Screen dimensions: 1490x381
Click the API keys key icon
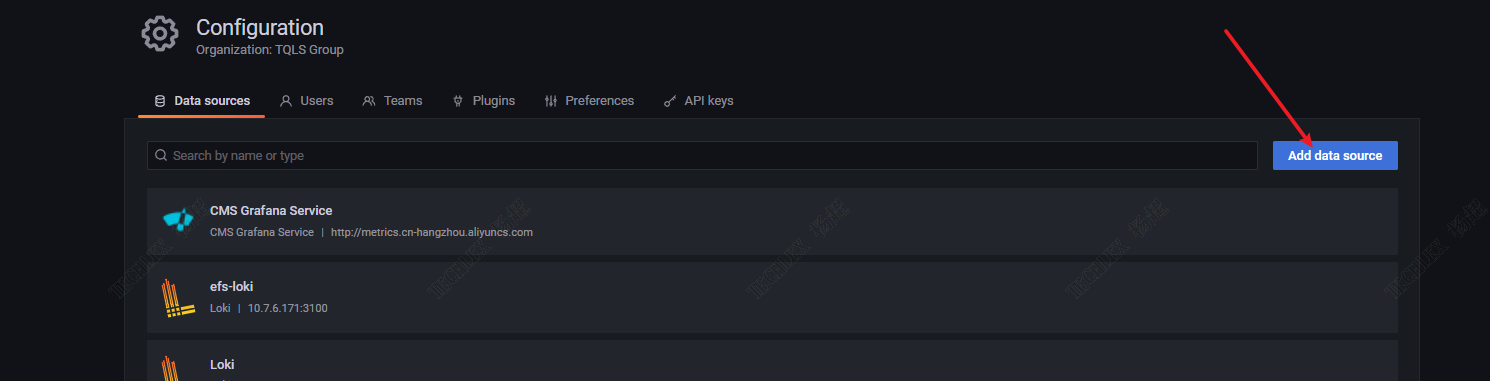(x=670, y=101)
